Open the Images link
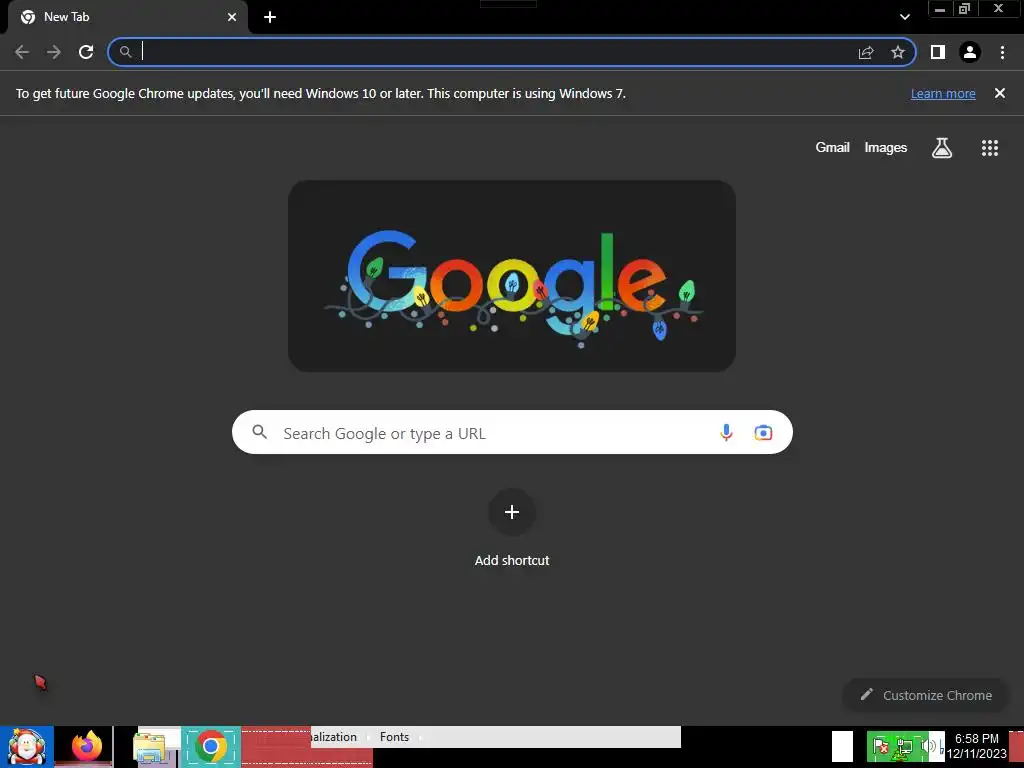The width and height of the screenshot is (1024, 768). pyautogui.click(x=886, y=148)
